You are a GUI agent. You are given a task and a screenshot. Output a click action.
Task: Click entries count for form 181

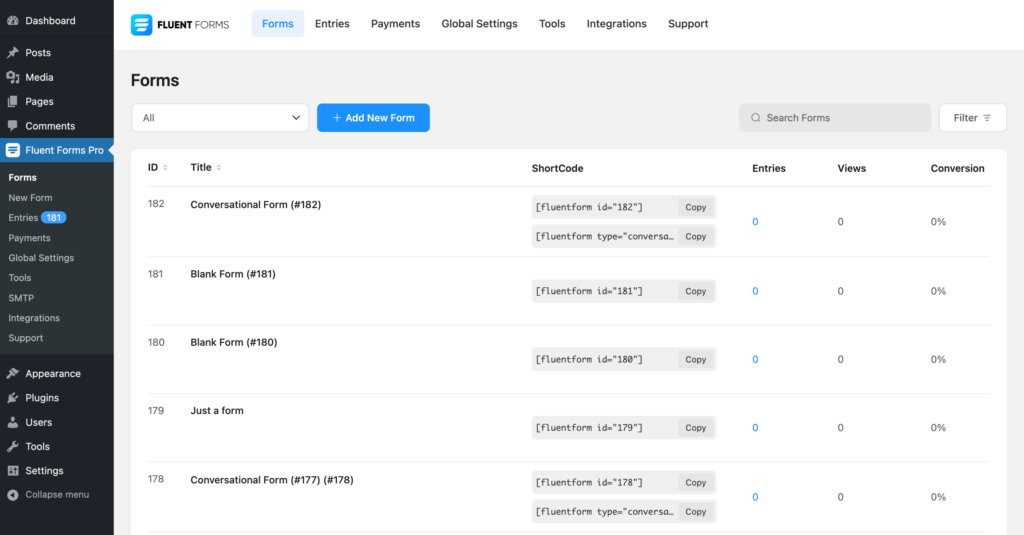click(755, 291)
